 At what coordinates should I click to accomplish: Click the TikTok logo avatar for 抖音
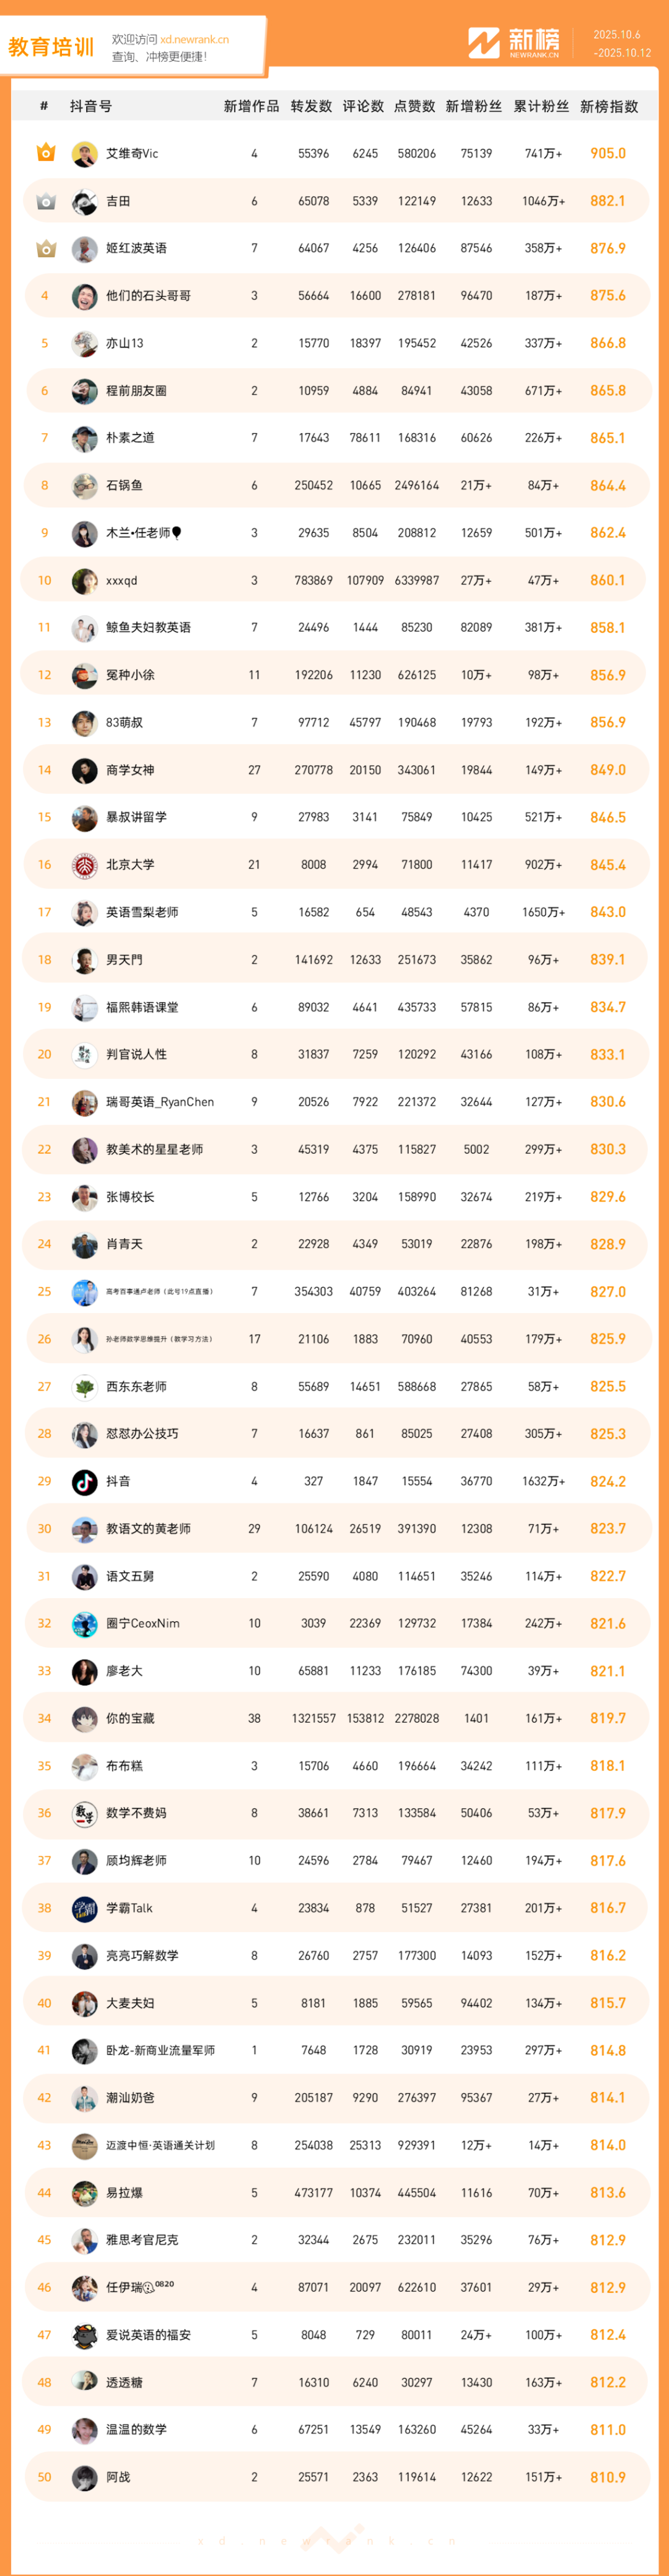pyautogui.click(x=84, y=1481)
